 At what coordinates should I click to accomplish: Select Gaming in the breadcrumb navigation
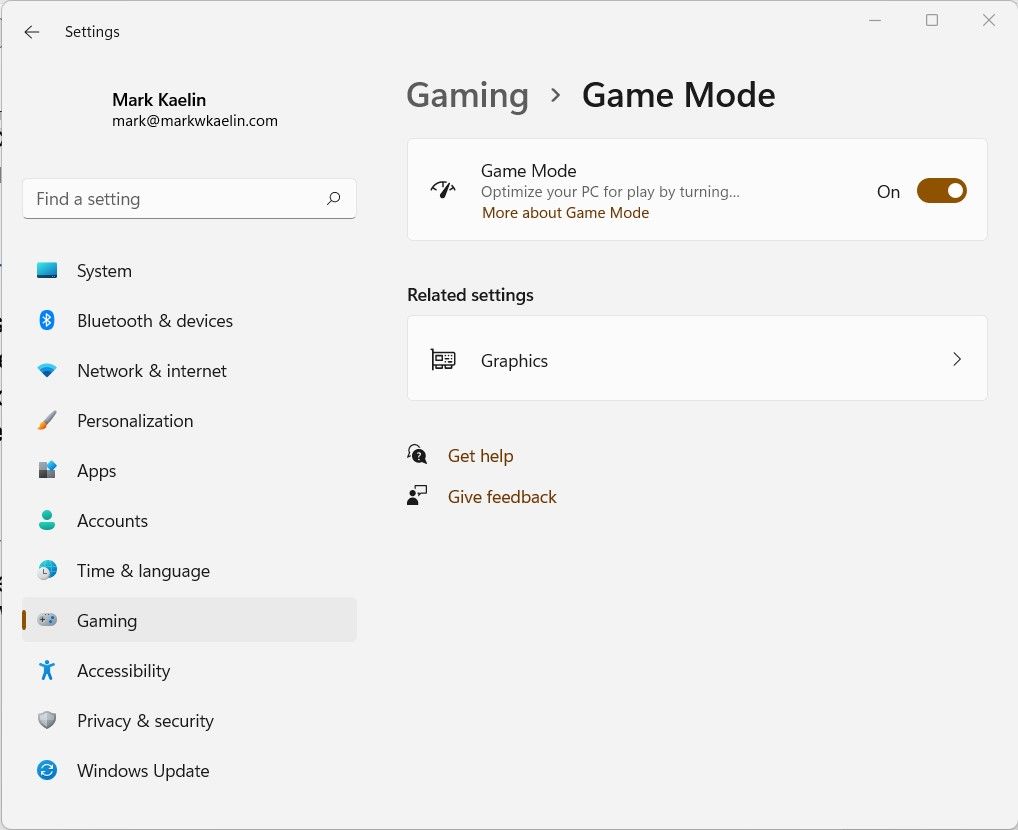coord(467,95)
